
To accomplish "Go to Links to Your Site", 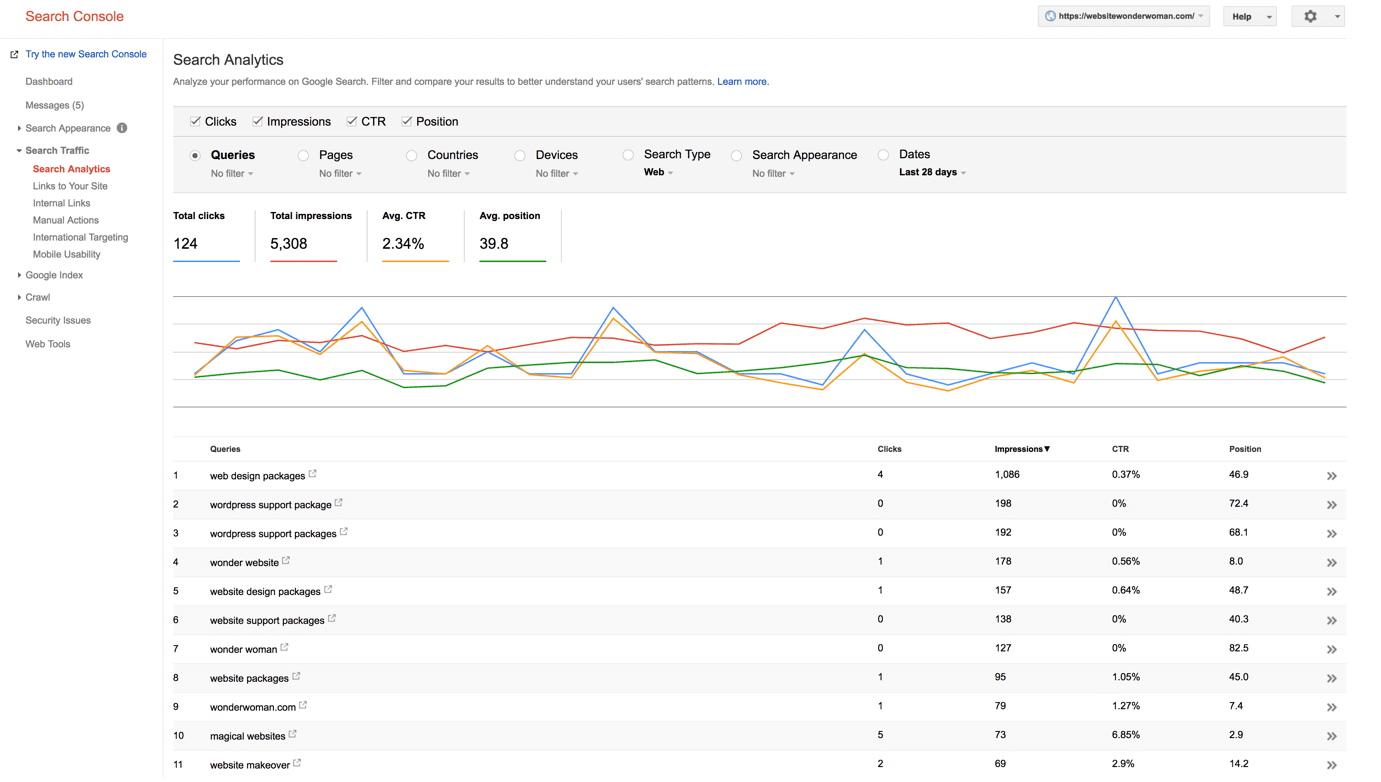I will tap(70, 186).
